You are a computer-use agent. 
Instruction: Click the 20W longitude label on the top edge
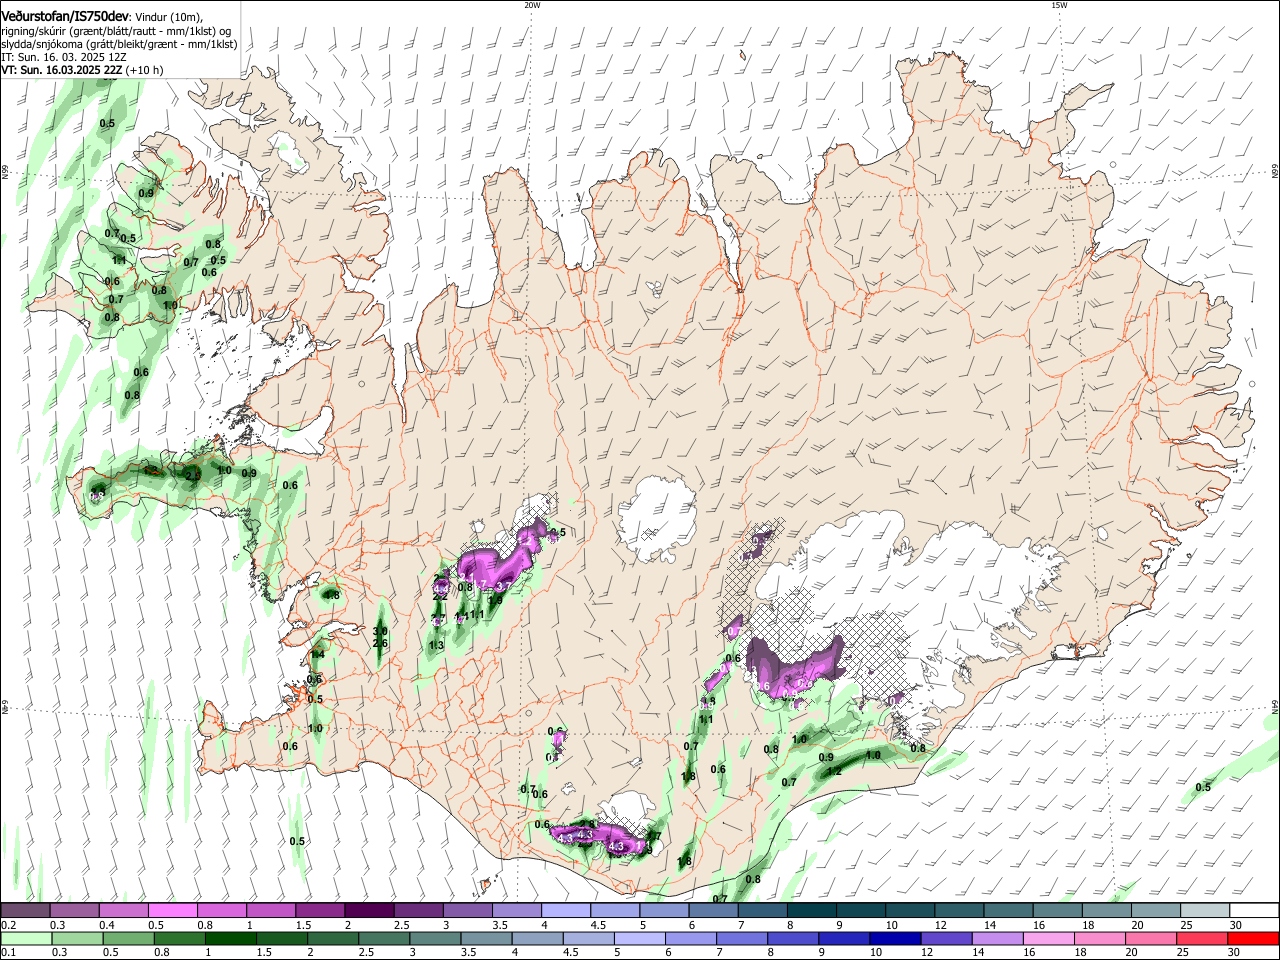[532, 5]
